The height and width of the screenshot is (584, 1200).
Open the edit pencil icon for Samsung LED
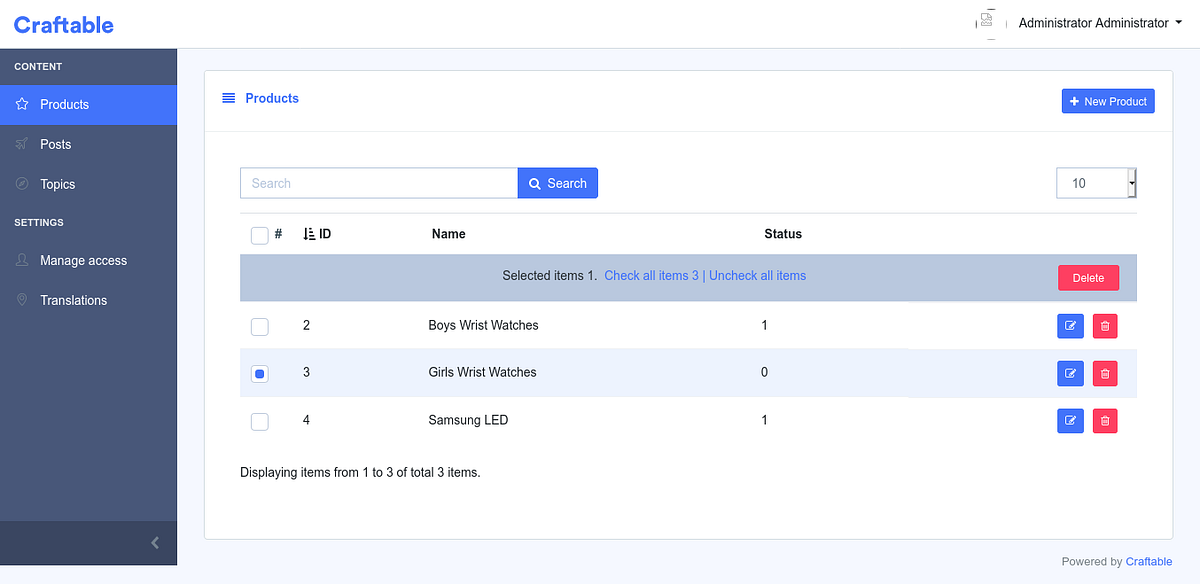coord(1070,420)
